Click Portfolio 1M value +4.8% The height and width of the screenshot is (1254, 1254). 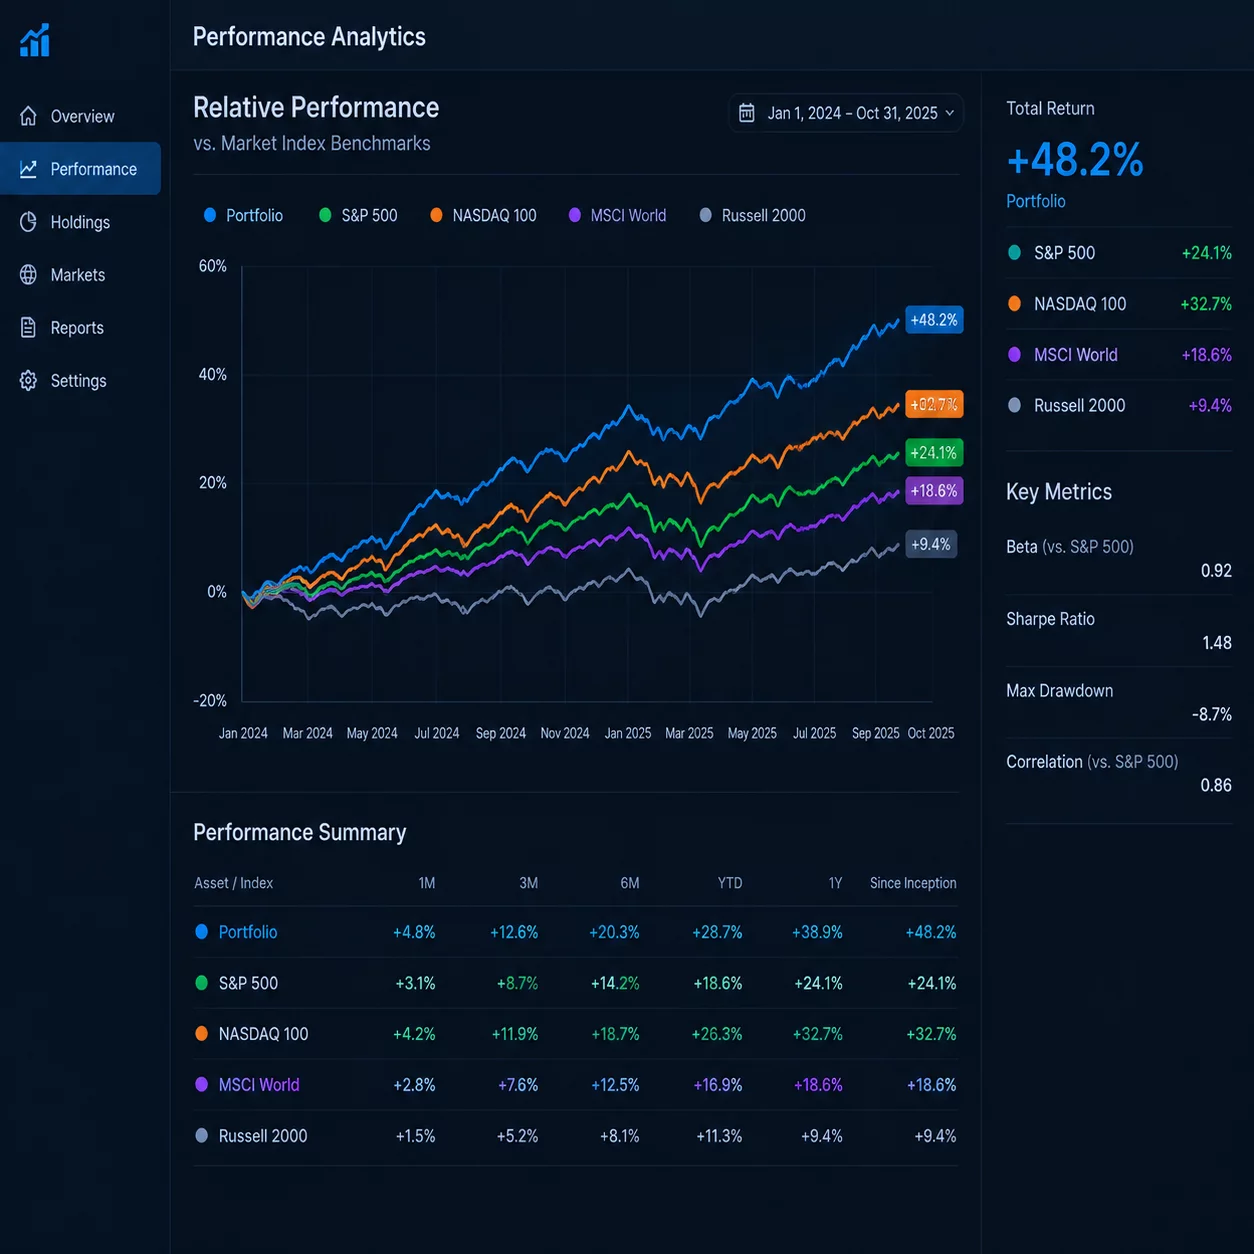[414, 932]
